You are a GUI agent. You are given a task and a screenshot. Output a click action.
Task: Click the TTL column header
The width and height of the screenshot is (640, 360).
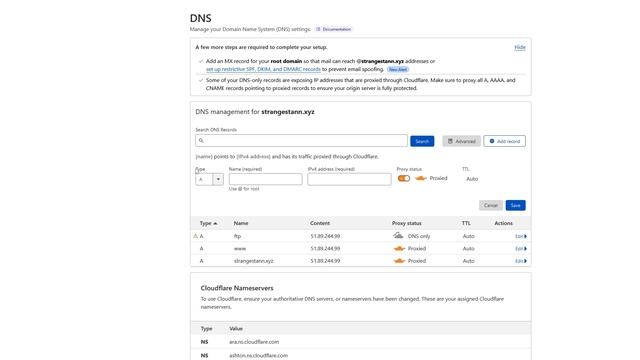(x=466, y=223)
